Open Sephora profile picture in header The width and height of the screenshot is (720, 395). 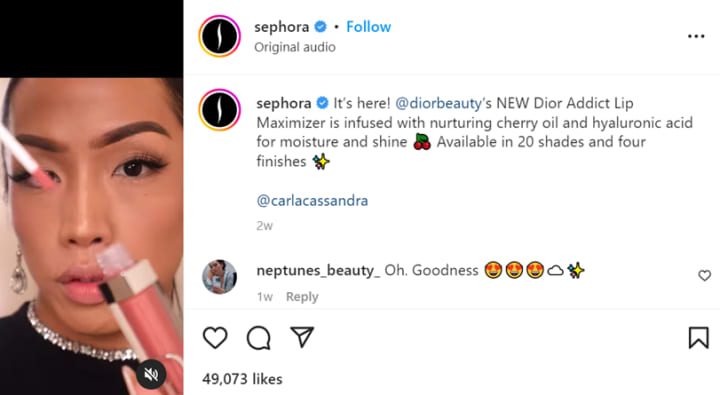pos(219,36)
